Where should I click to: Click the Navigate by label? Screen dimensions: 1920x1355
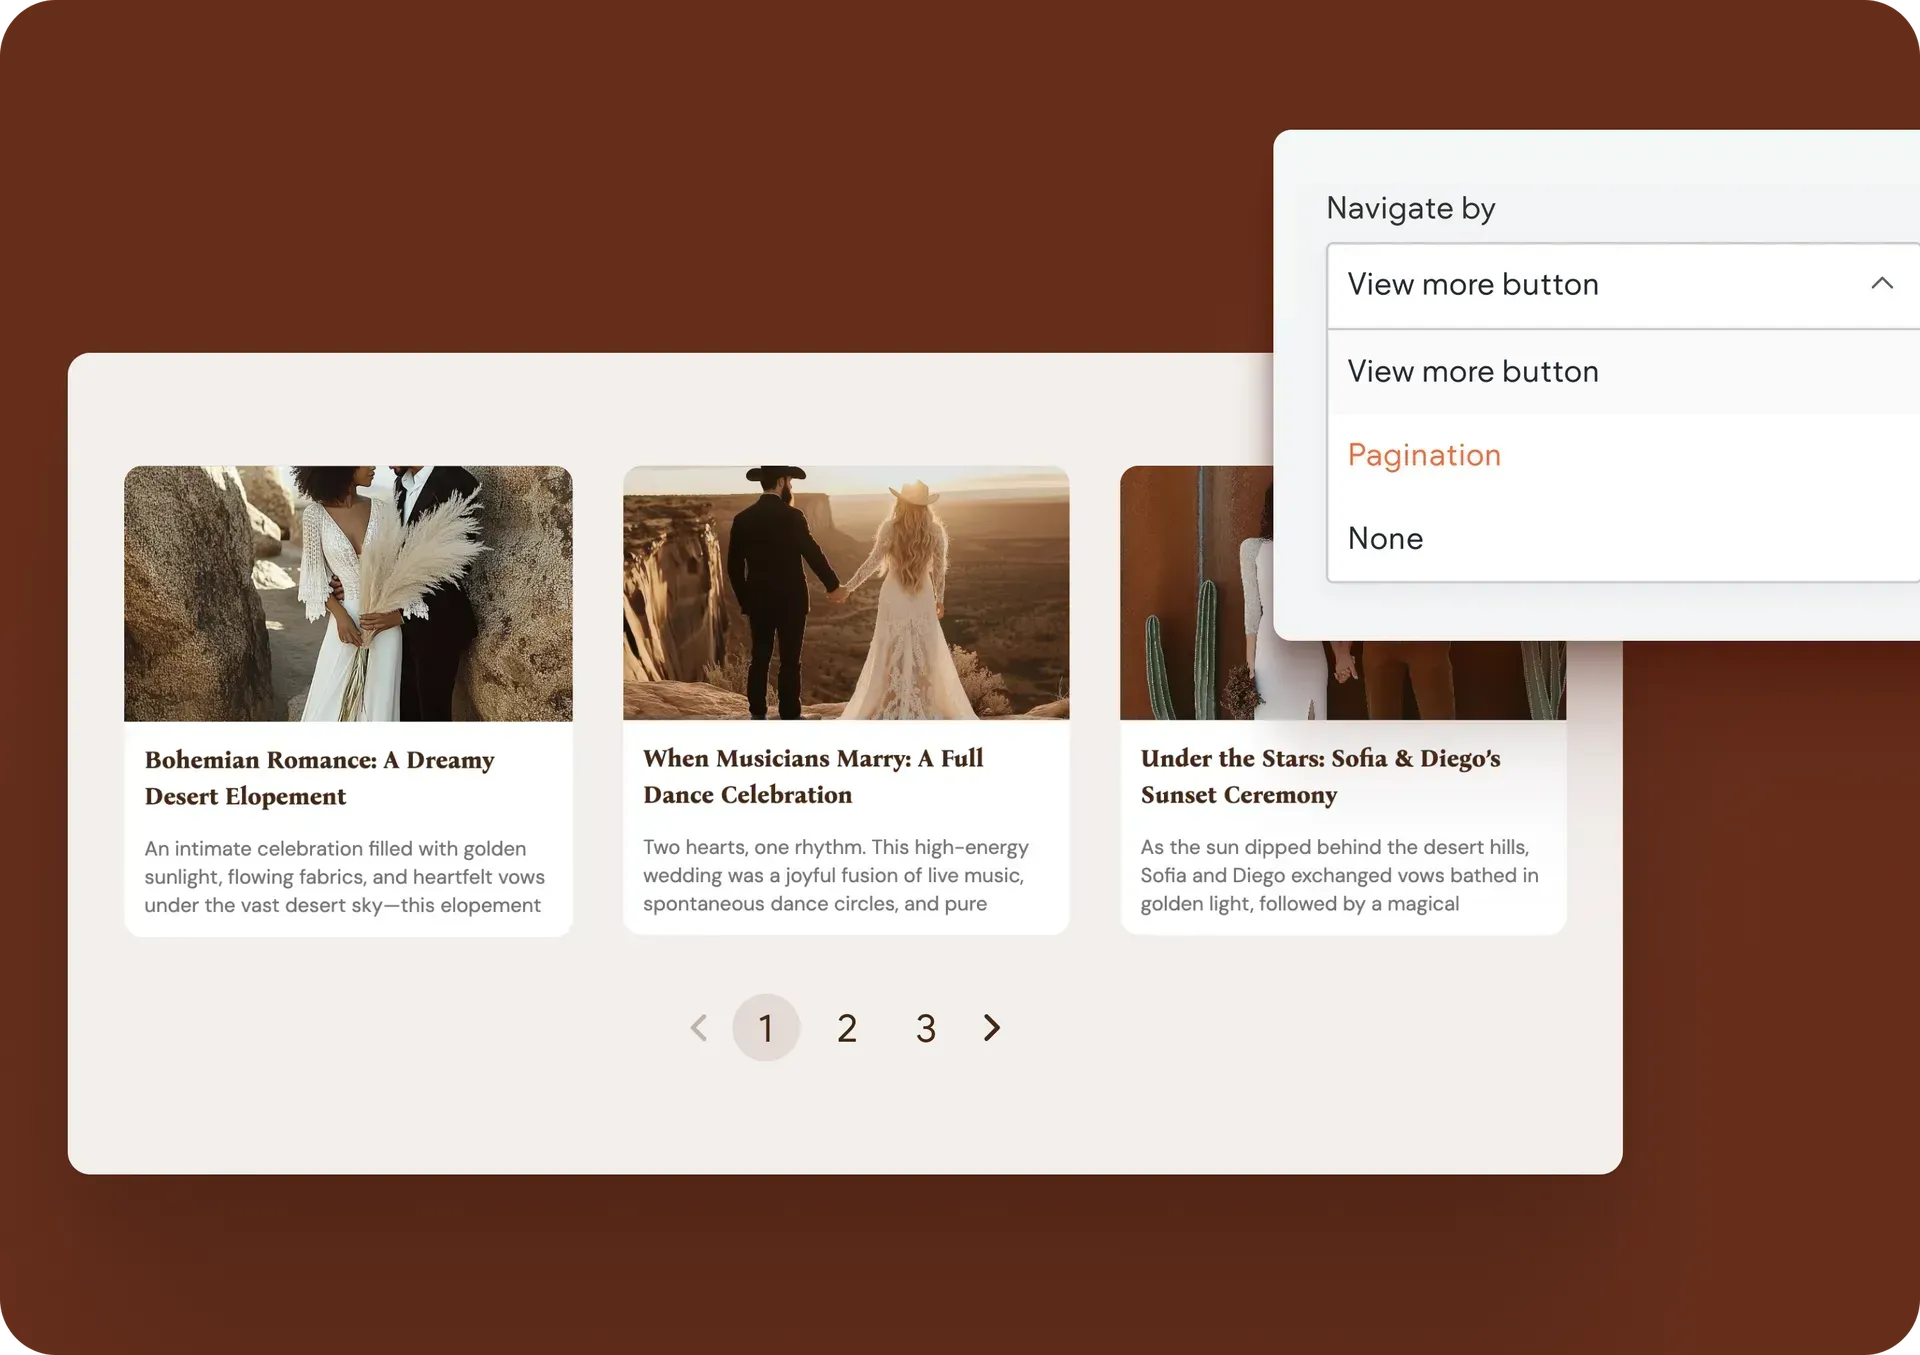click(x=1410, y=208)
